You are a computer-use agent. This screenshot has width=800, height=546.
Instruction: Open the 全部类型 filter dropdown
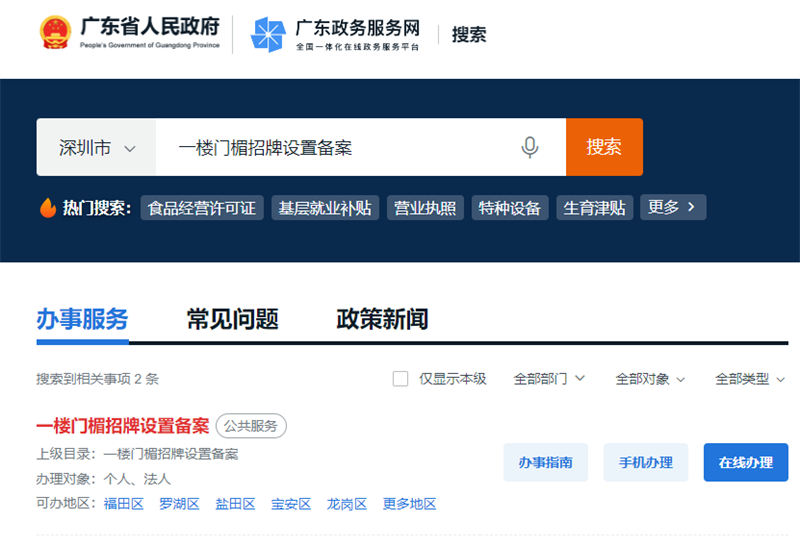(x=750, y=379)
